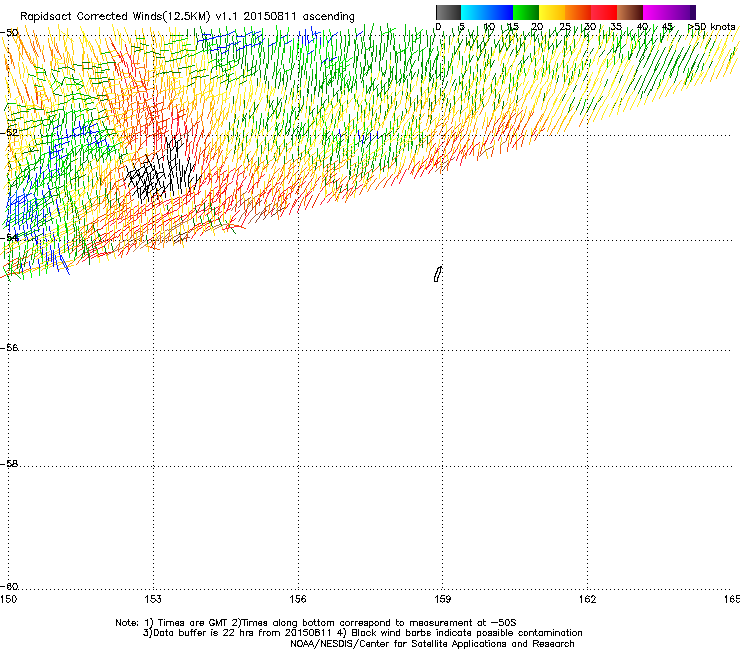Click the cyan-to-blue 5–15 knot legend gradient
Image resolution: width=740 pixels, height=650 pixels.
pyautogui.click(x=487, y=12)
